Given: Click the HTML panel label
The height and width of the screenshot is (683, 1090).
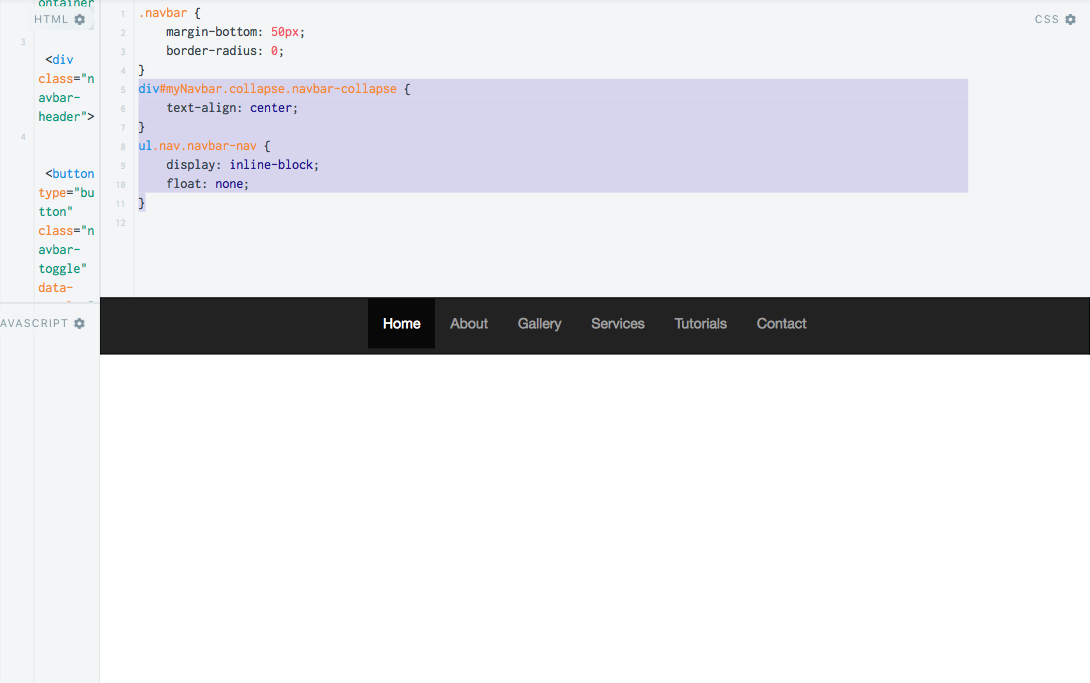Looking at the screenshot, I should point(51,19).
